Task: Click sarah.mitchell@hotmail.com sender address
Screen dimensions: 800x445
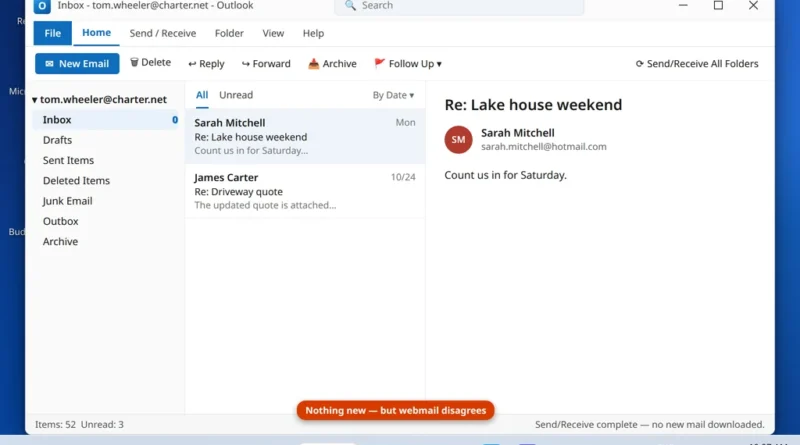Action: click(x=544, y=146)
